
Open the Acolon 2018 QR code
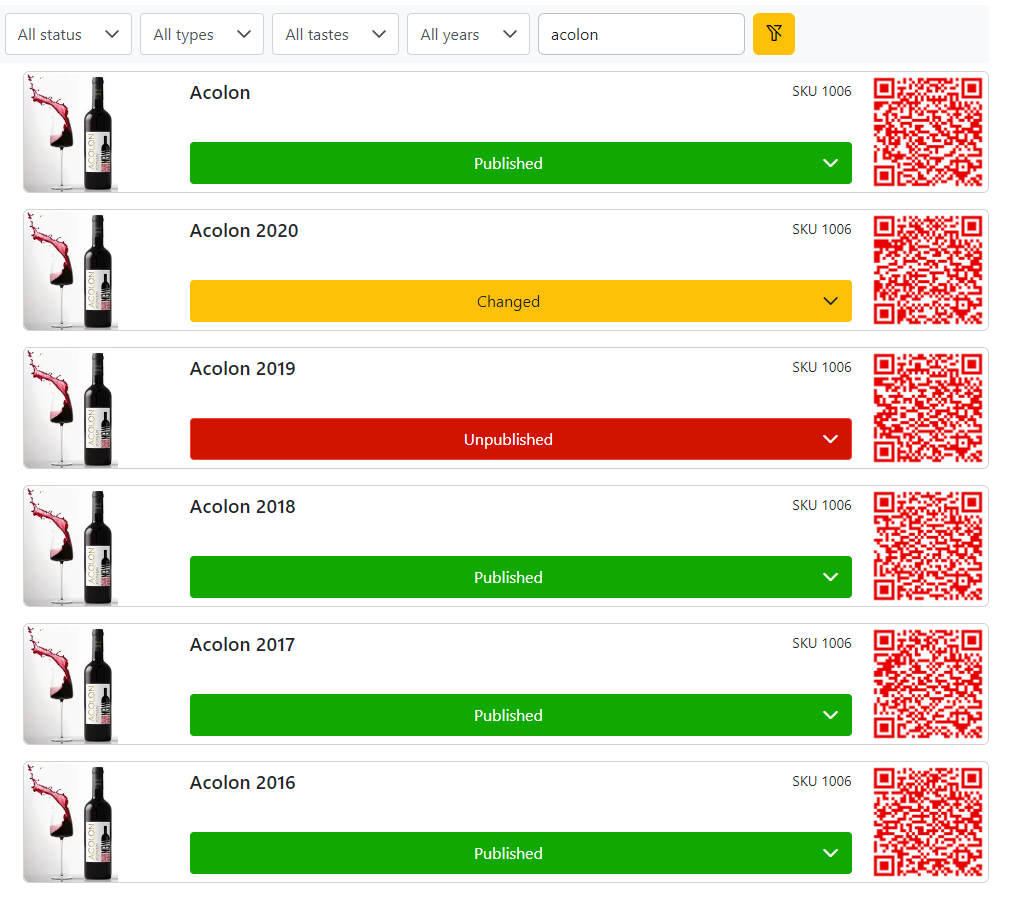point(928,546)
